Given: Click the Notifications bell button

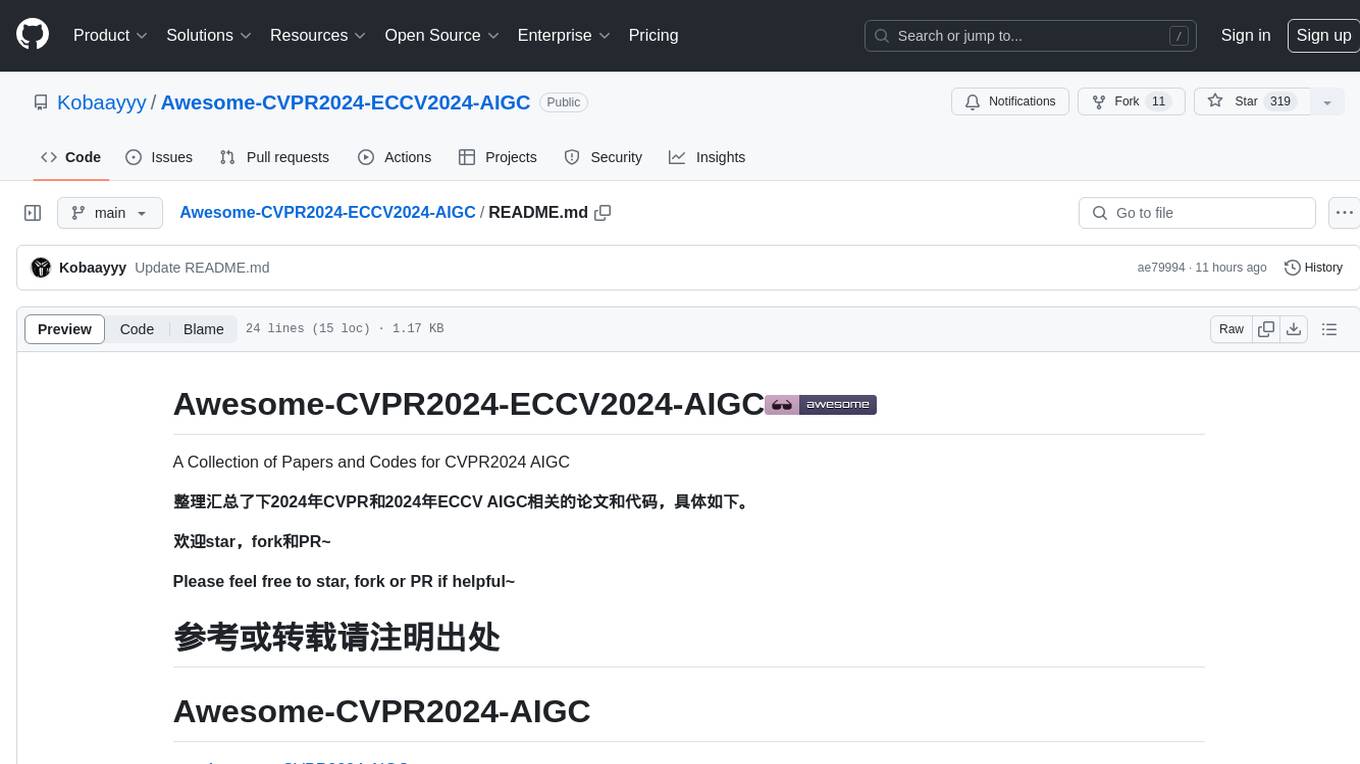Looking at the screenshot, I should click(x=1010, y=102).
